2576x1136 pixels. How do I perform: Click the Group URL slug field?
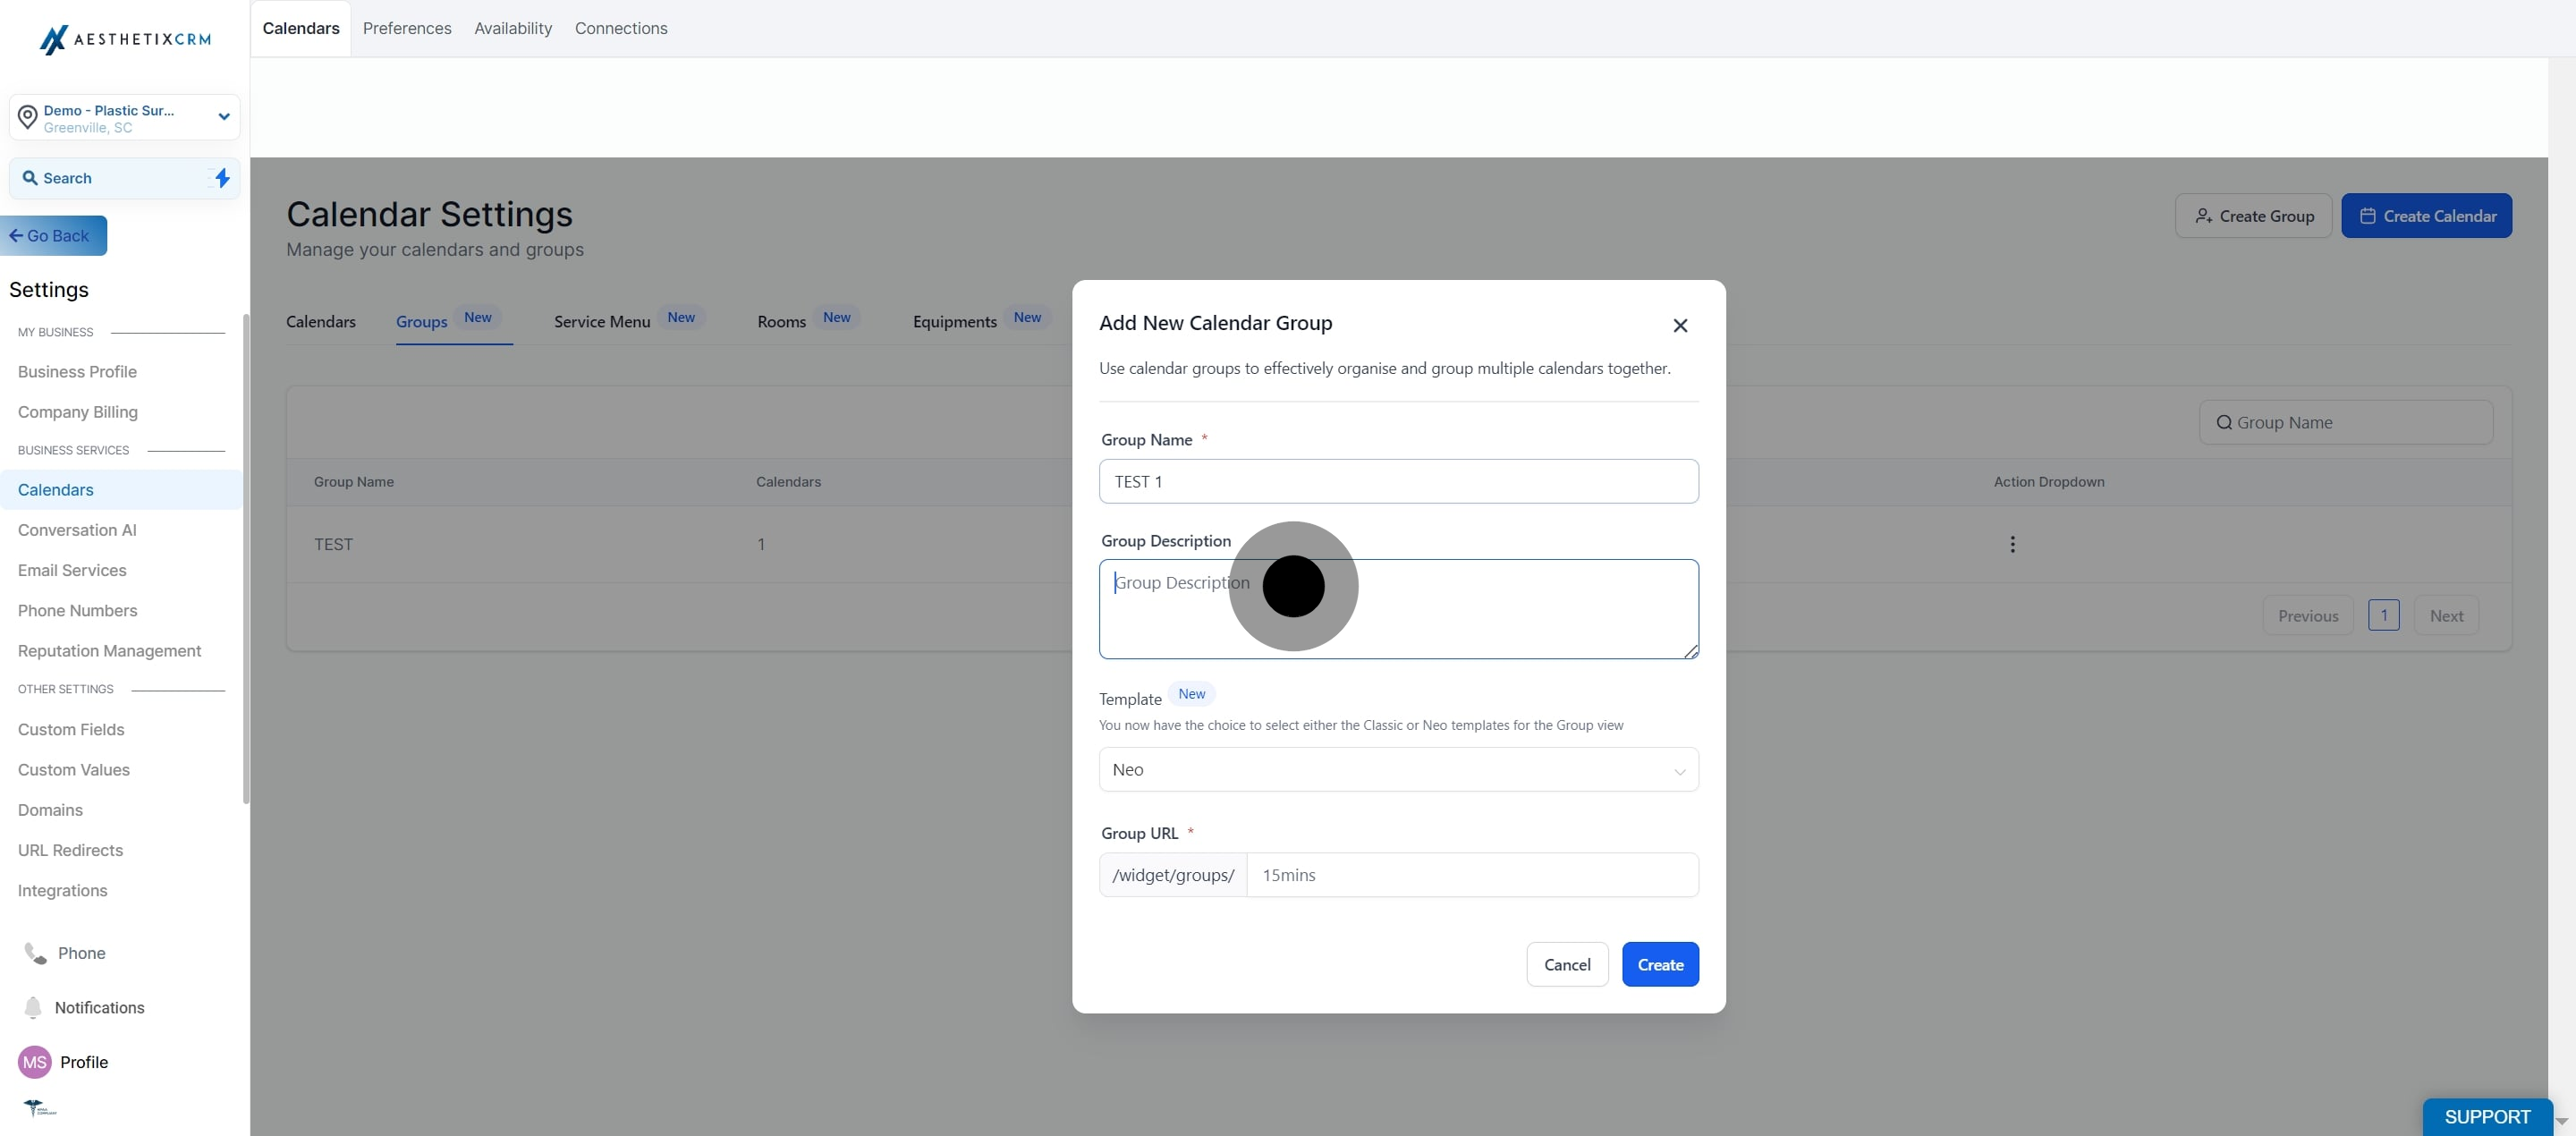[x=1472, y=875]
